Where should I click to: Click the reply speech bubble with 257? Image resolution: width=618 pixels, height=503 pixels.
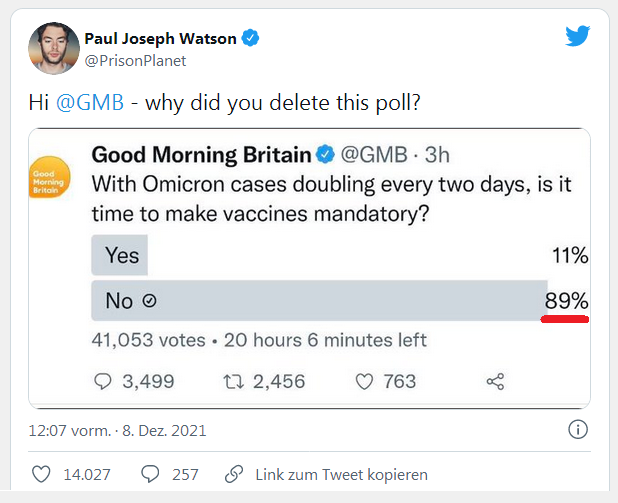152,474
